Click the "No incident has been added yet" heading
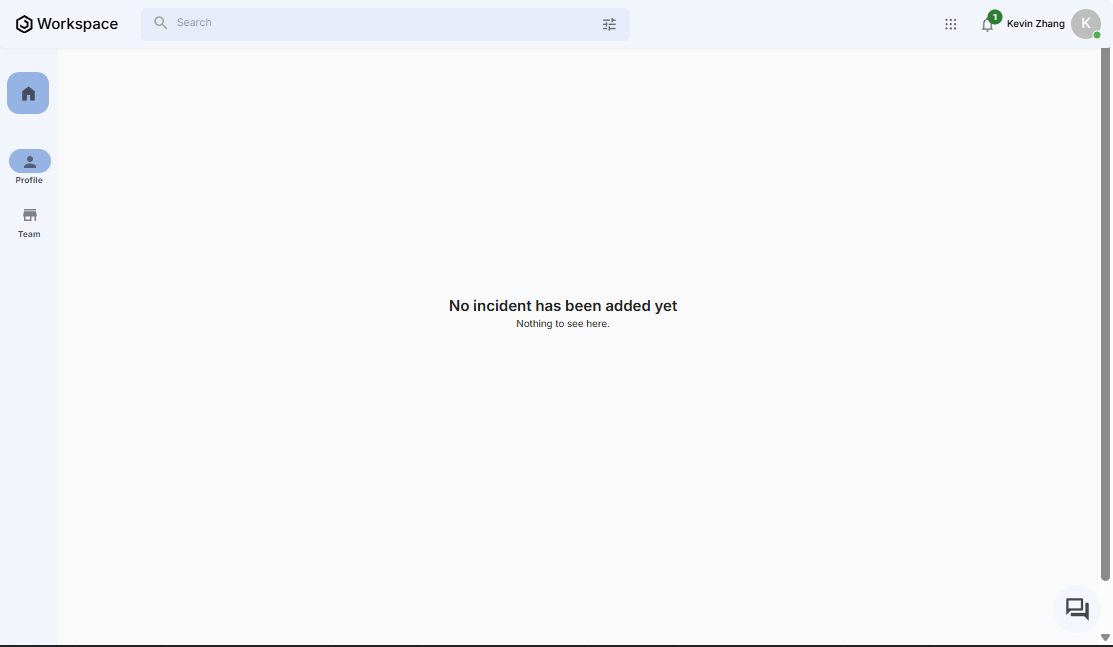Image resolution: width=1113 pixels, height=647 pixels. coord(563,306)
